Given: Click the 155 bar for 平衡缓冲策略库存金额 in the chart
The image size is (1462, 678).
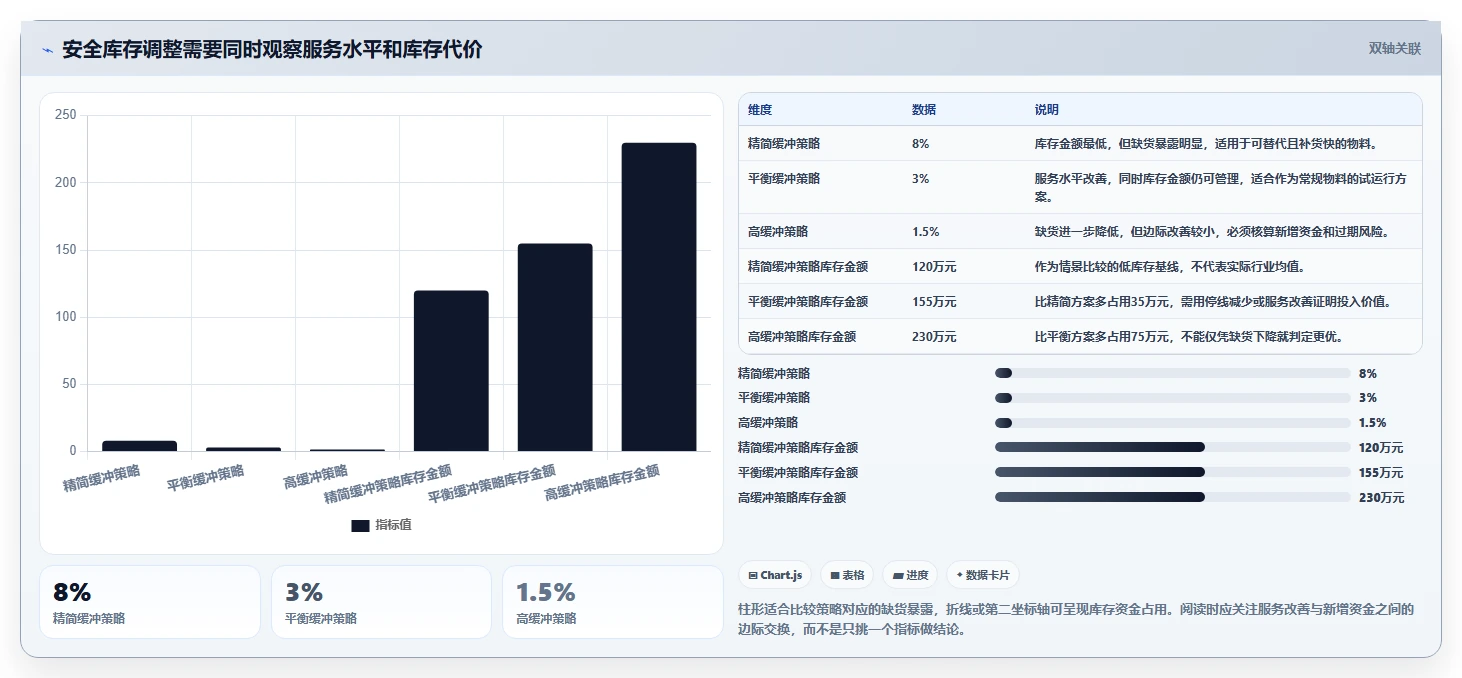Looking at the screenshot, I should tap(555, 347).
